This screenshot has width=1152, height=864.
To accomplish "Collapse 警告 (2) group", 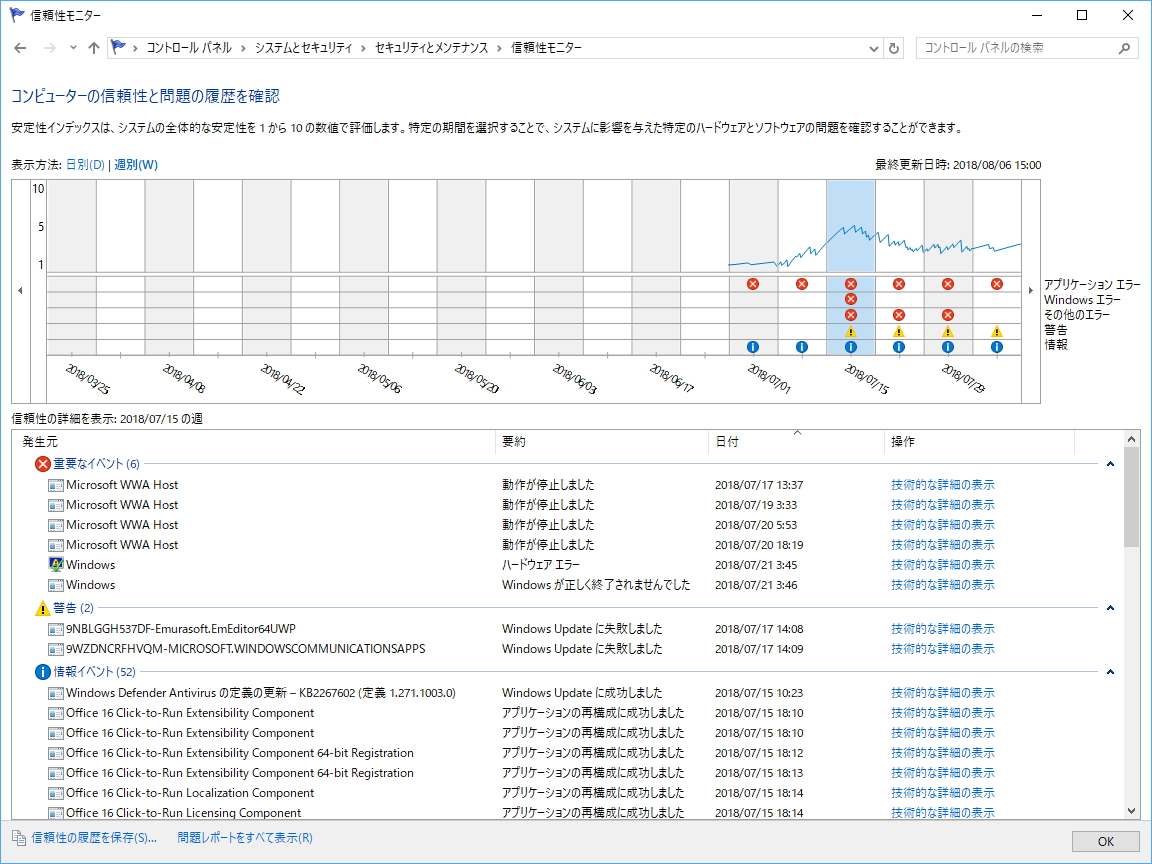I will click(x=1110, y=608).
